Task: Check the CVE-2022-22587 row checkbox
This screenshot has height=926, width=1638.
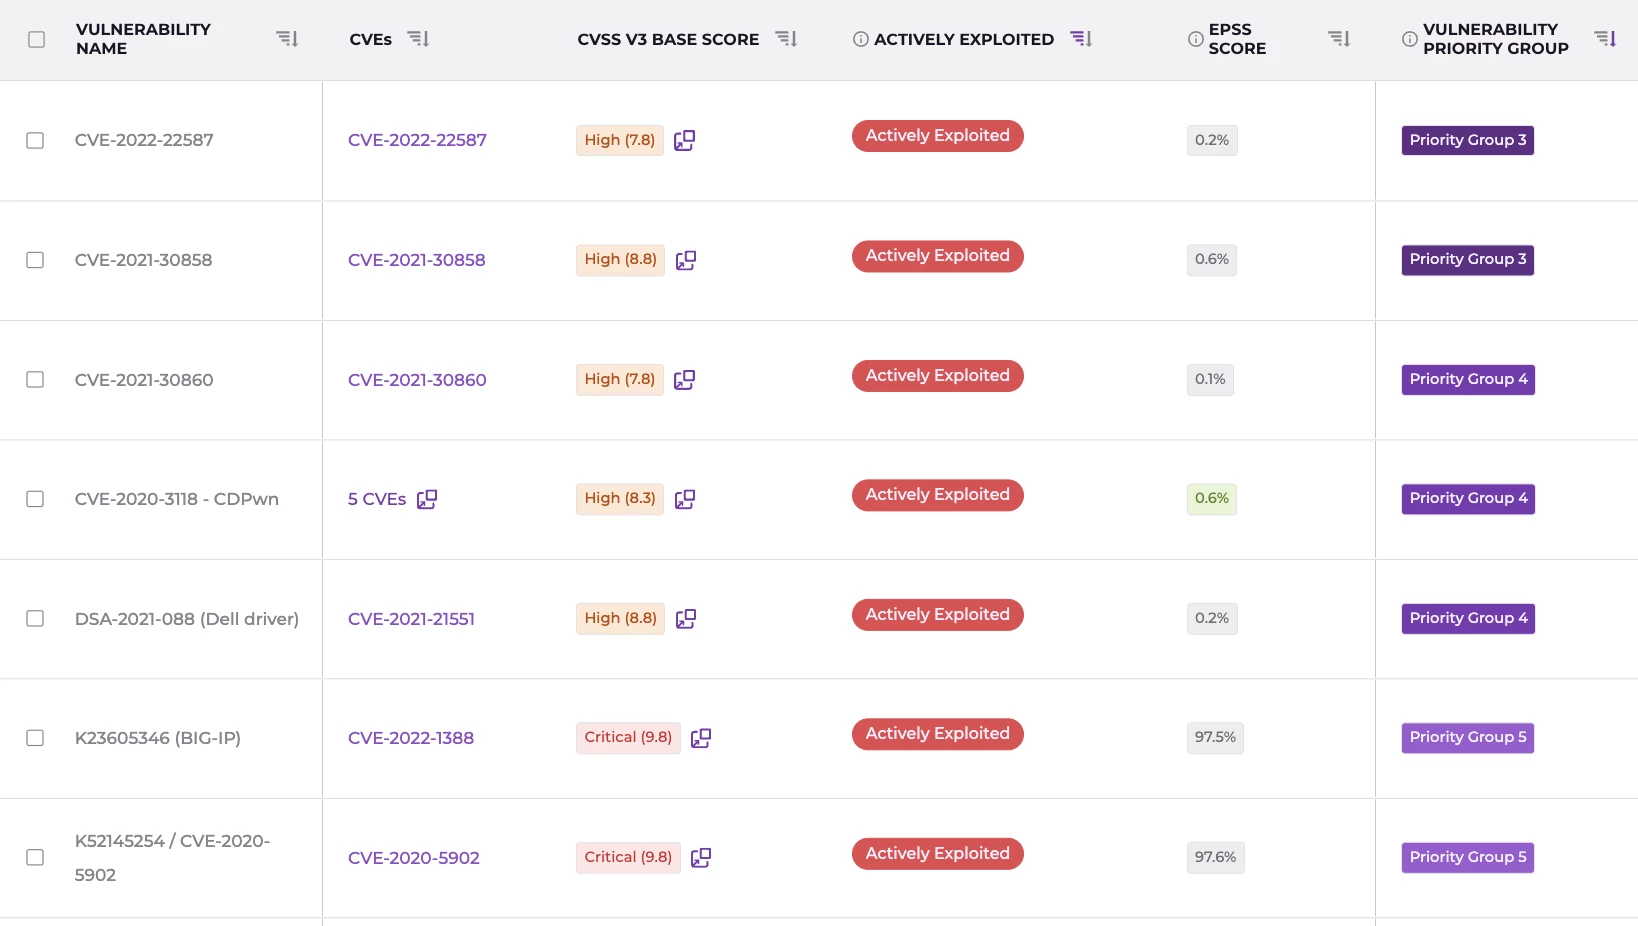Action: [35, 140]
